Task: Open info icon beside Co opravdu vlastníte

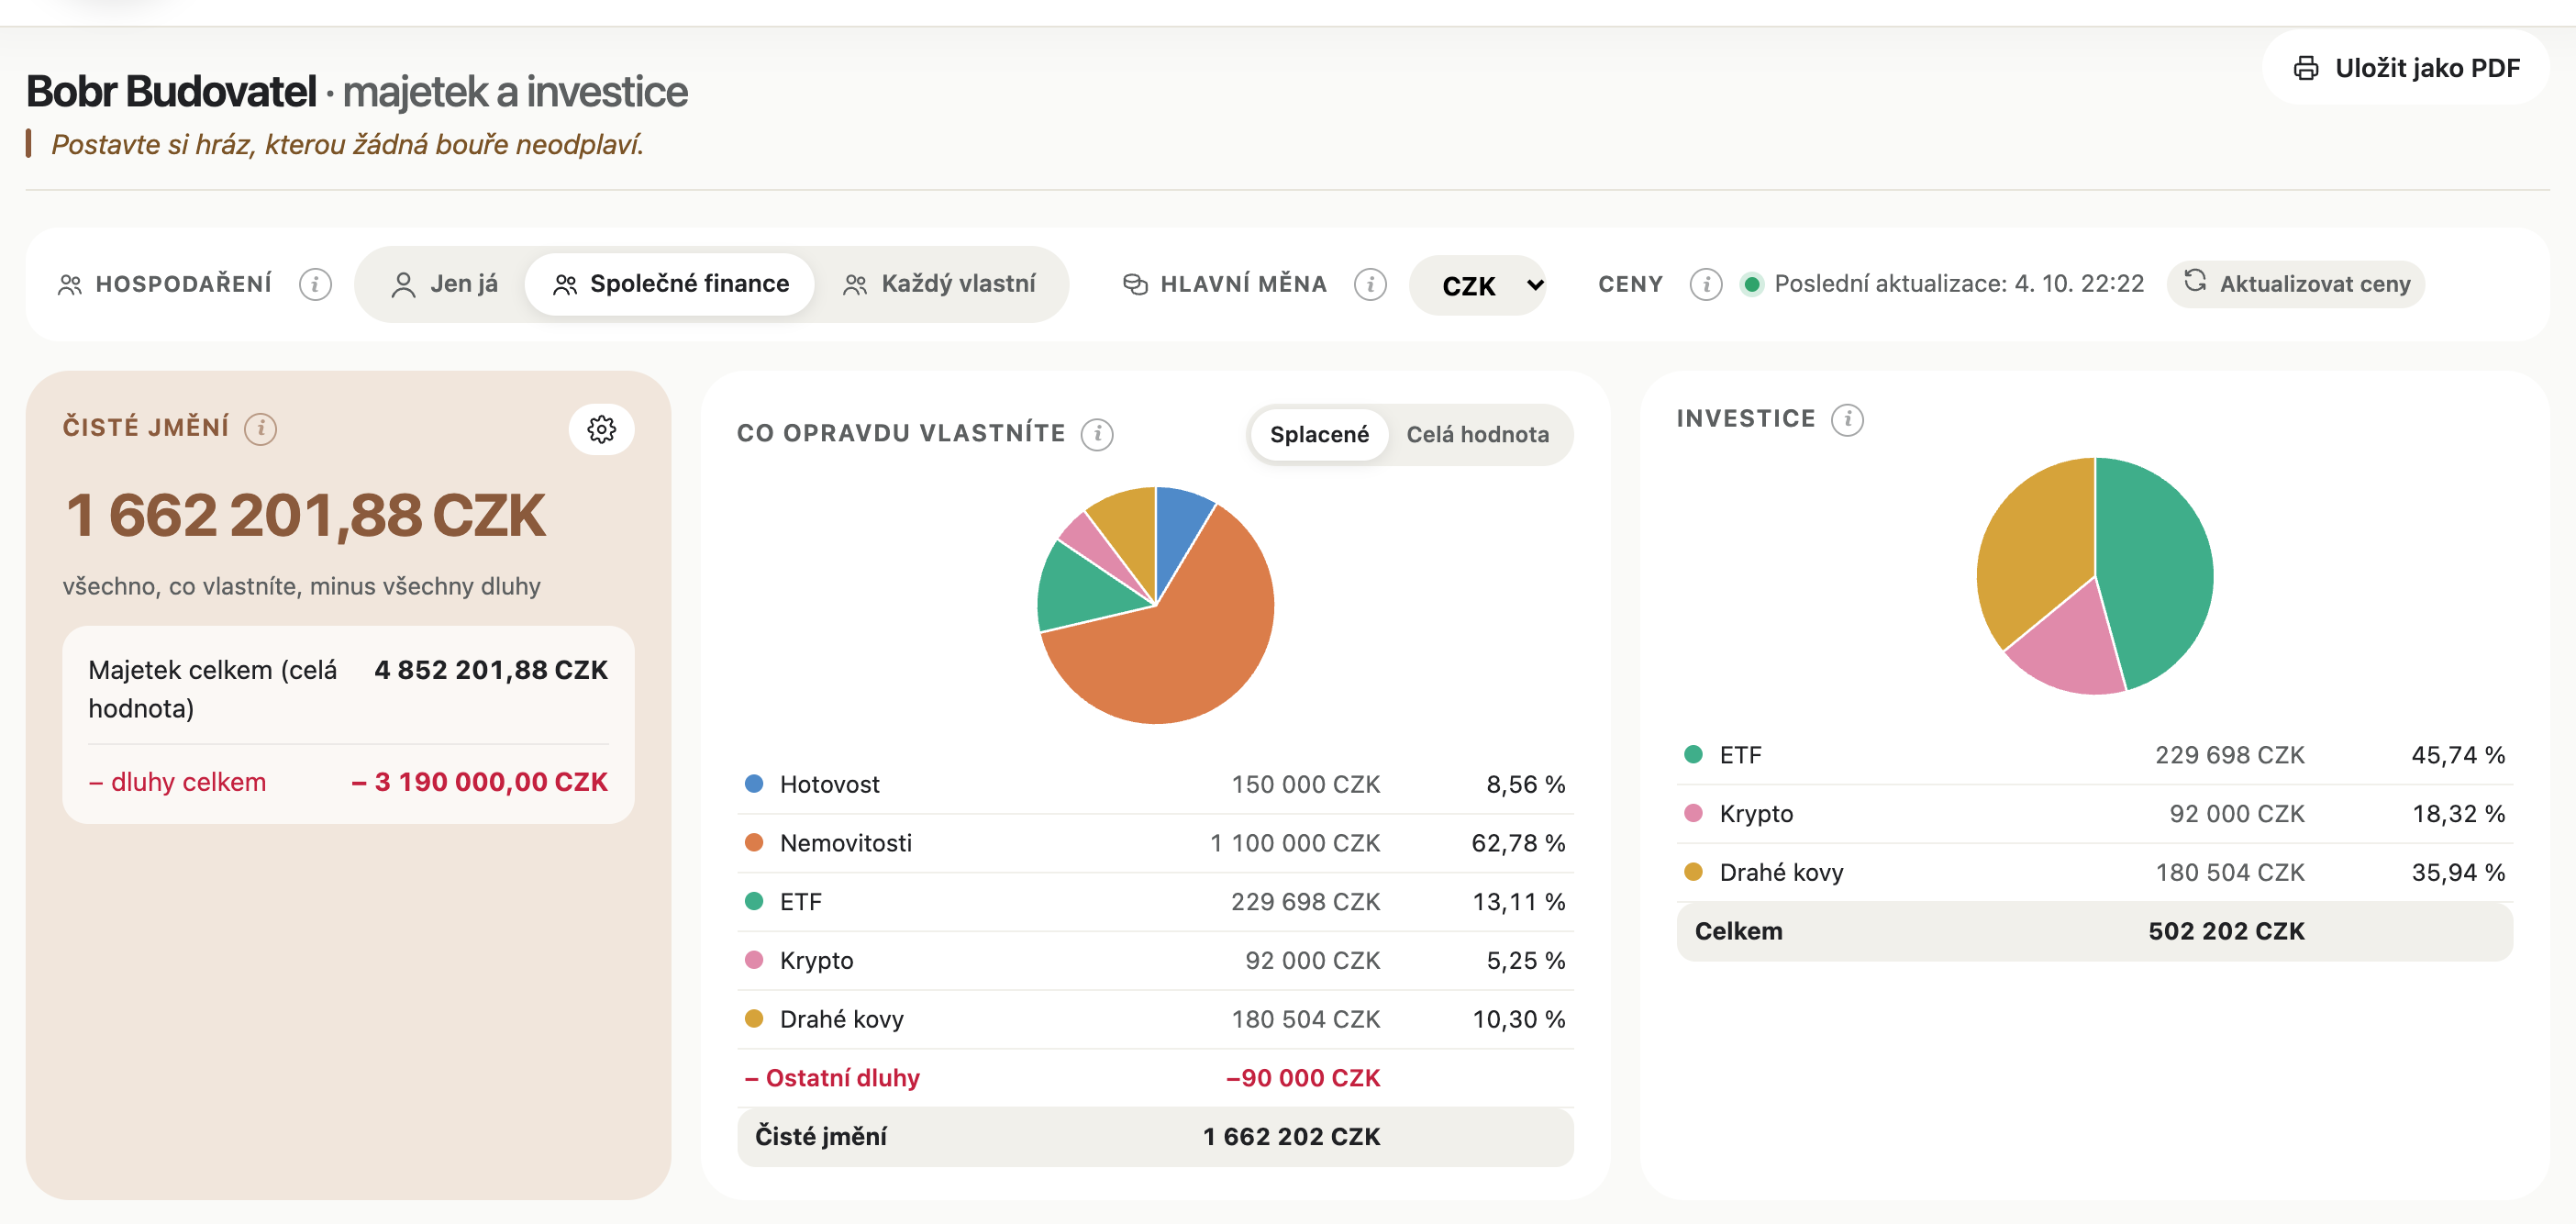Action: [x=1097, y=434]
